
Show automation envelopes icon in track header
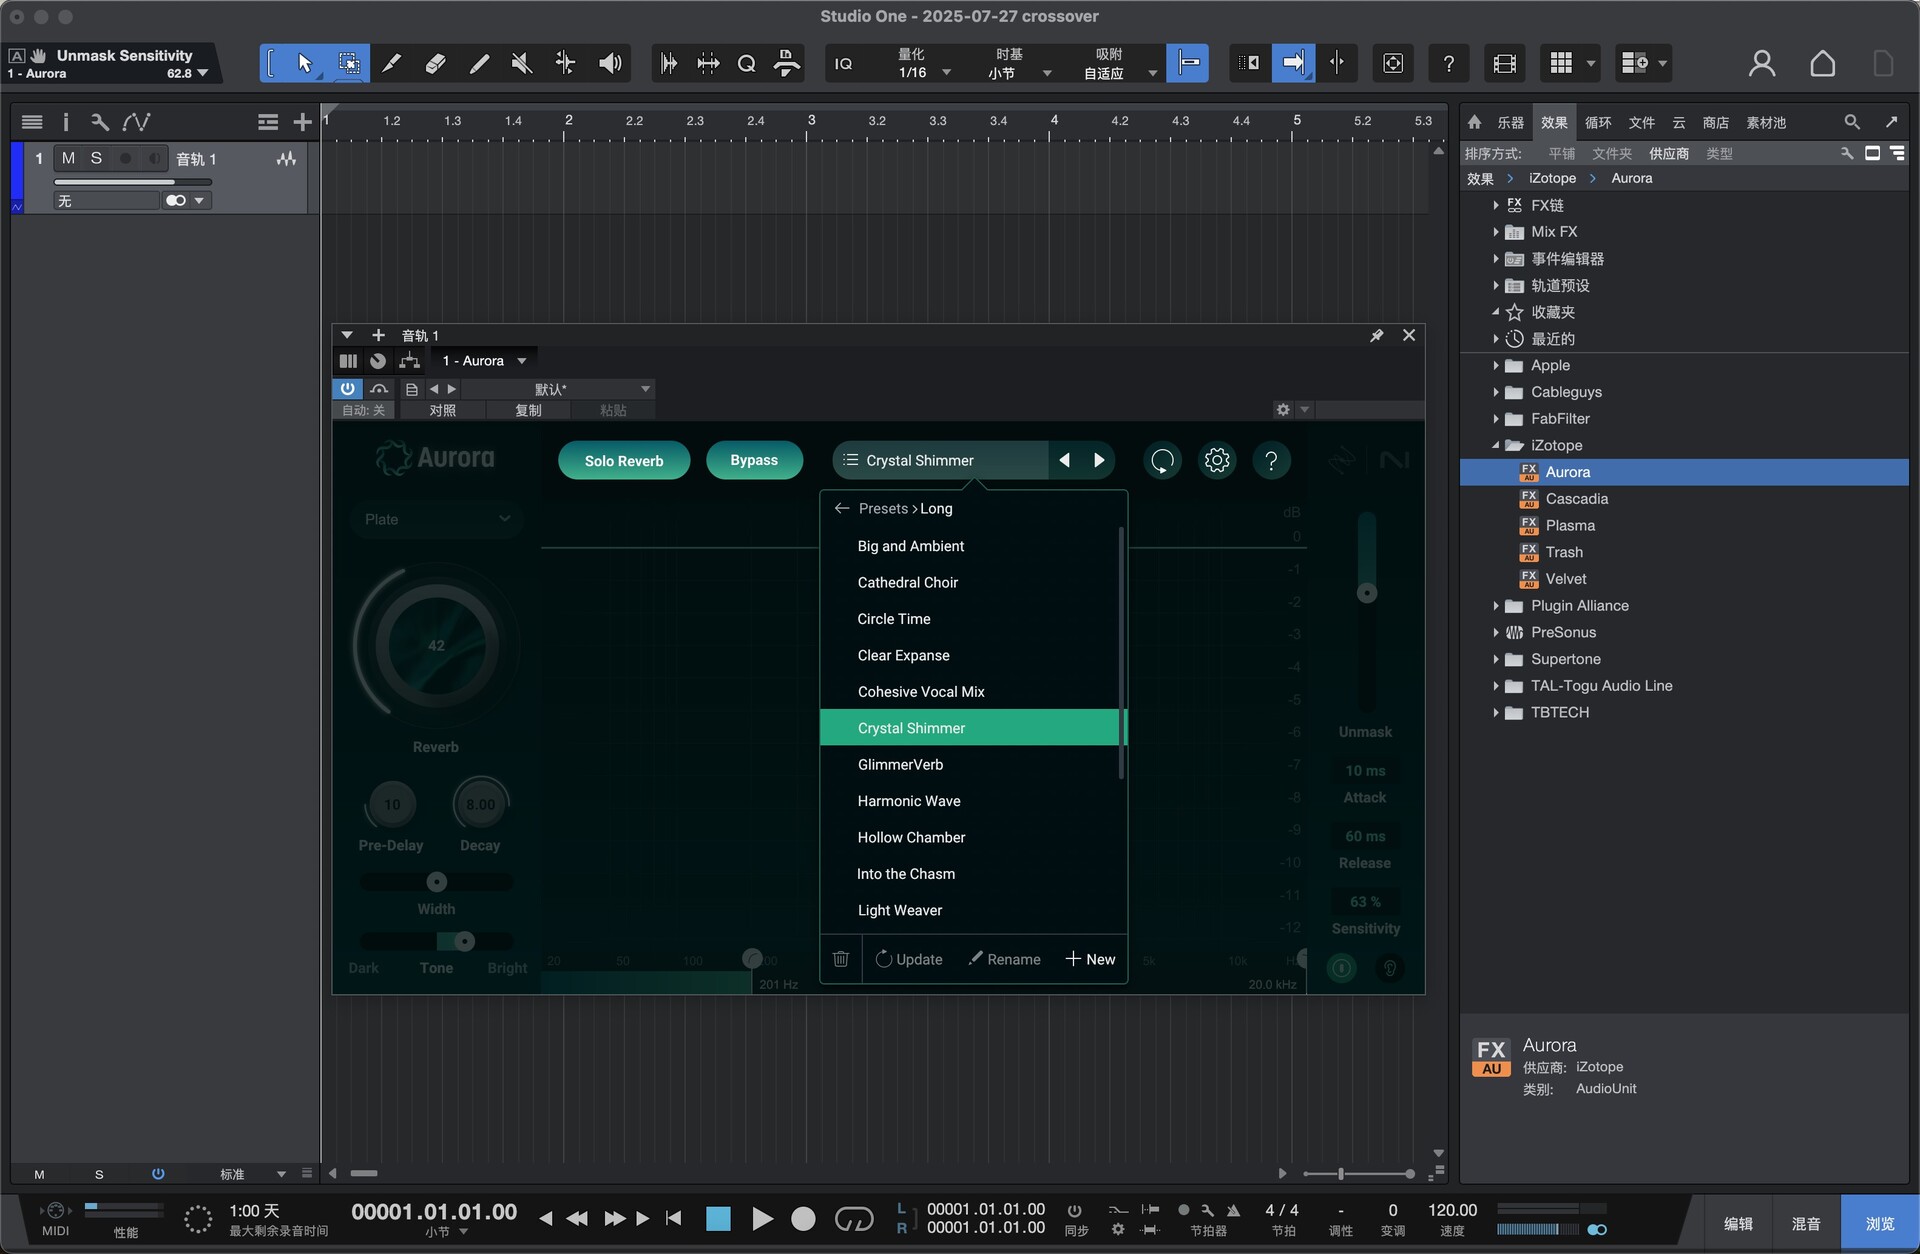136,122
